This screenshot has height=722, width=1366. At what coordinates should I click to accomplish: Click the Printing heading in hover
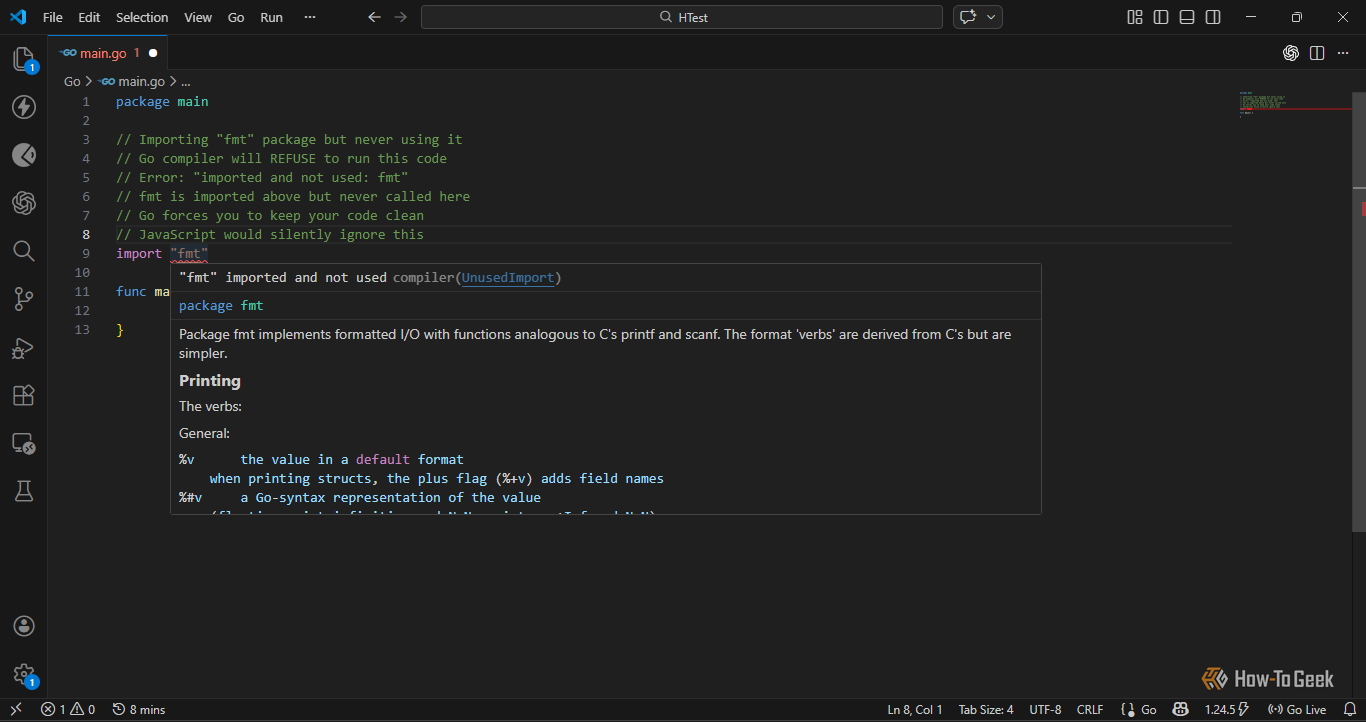[210, 381]
